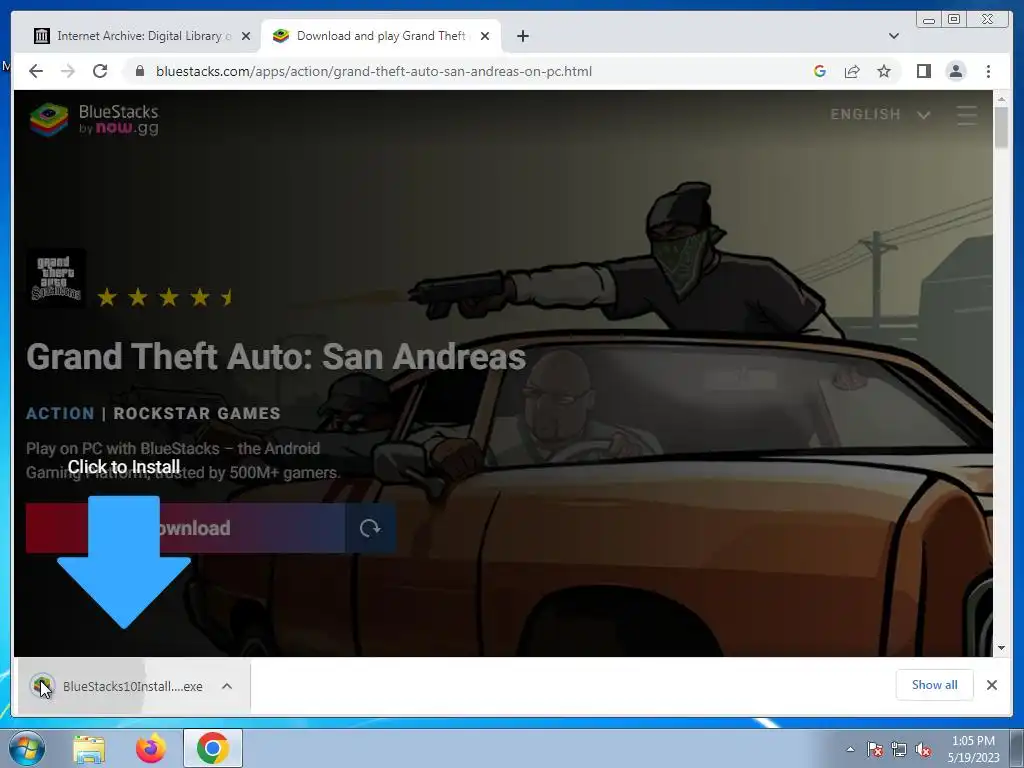This screenshot has width=1024, height=768.
Task: Share this page via share icon
Action: [x=852, y=71]
